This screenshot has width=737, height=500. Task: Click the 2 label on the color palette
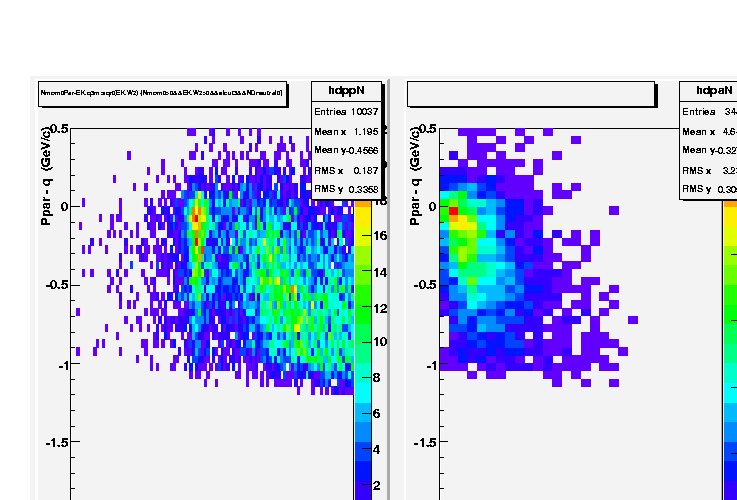click(x=376, y=485)
